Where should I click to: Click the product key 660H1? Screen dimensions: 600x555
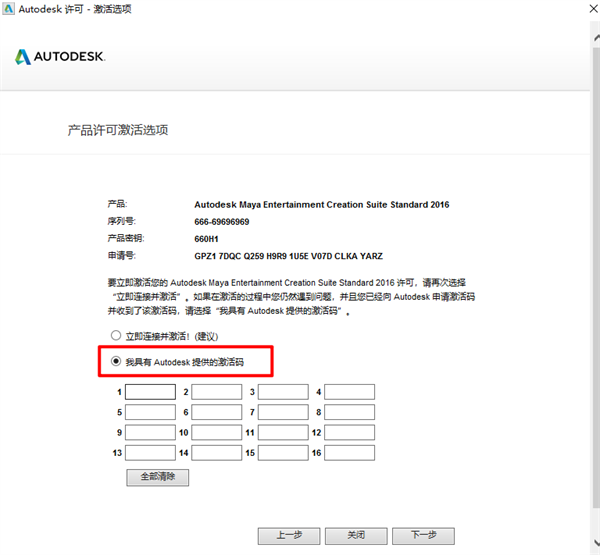point(206,239)
